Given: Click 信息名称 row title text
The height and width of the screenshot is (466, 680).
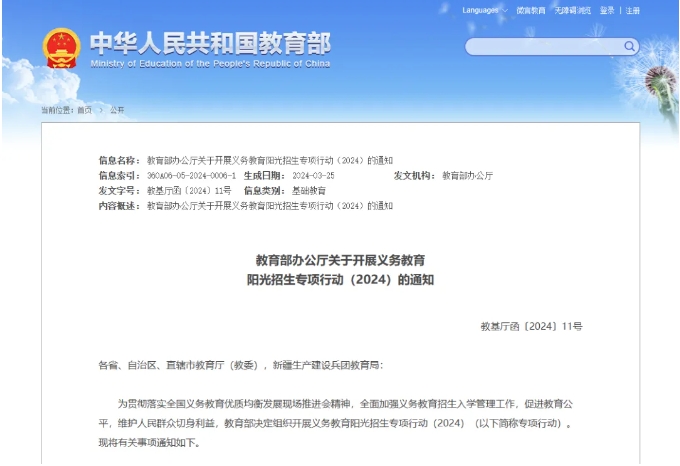Looking at the screenshot, I should point(270,160).
